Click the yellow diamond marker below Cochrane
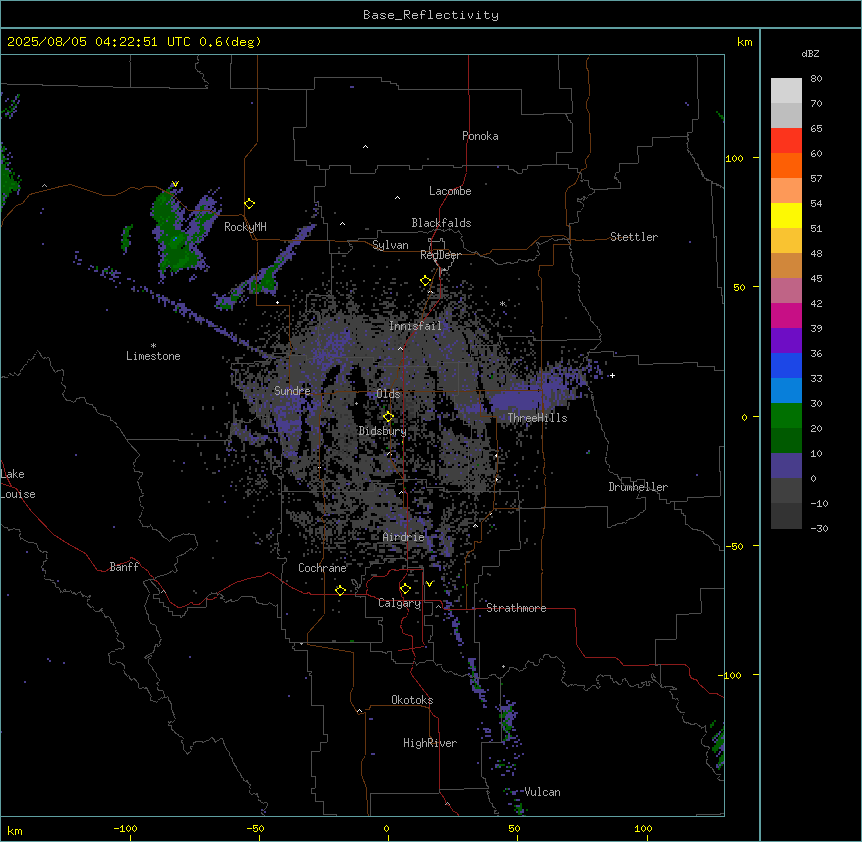Image resolution: width=862 pixels, height=842 pixels. (340, 590)
